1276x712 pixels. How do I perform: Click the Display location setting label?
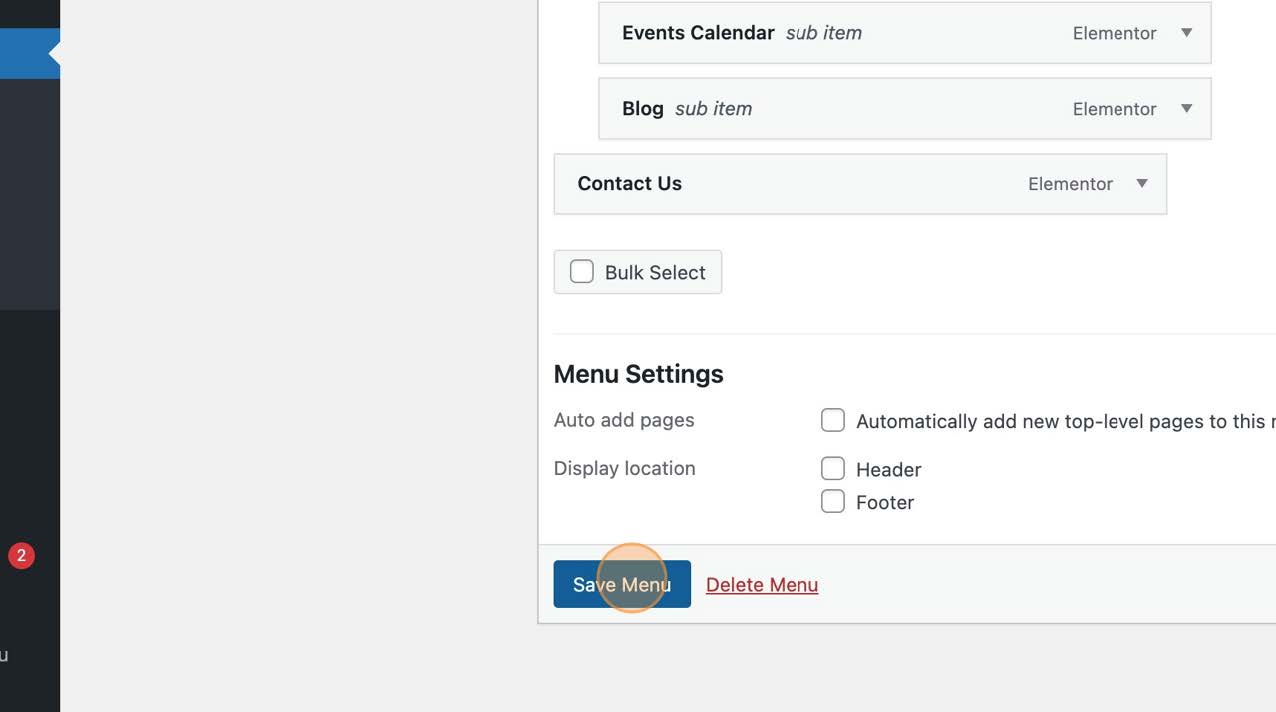[624, 468]
